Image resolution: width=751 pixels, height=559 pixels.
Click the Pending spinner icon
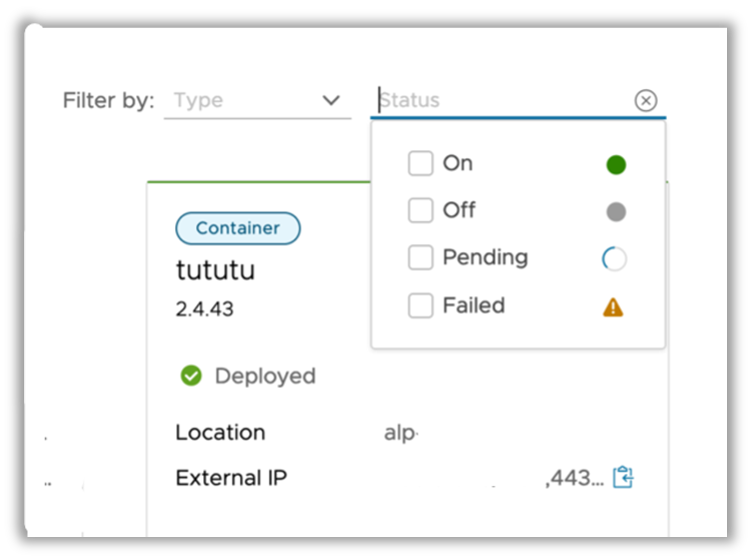pos(614,259)
